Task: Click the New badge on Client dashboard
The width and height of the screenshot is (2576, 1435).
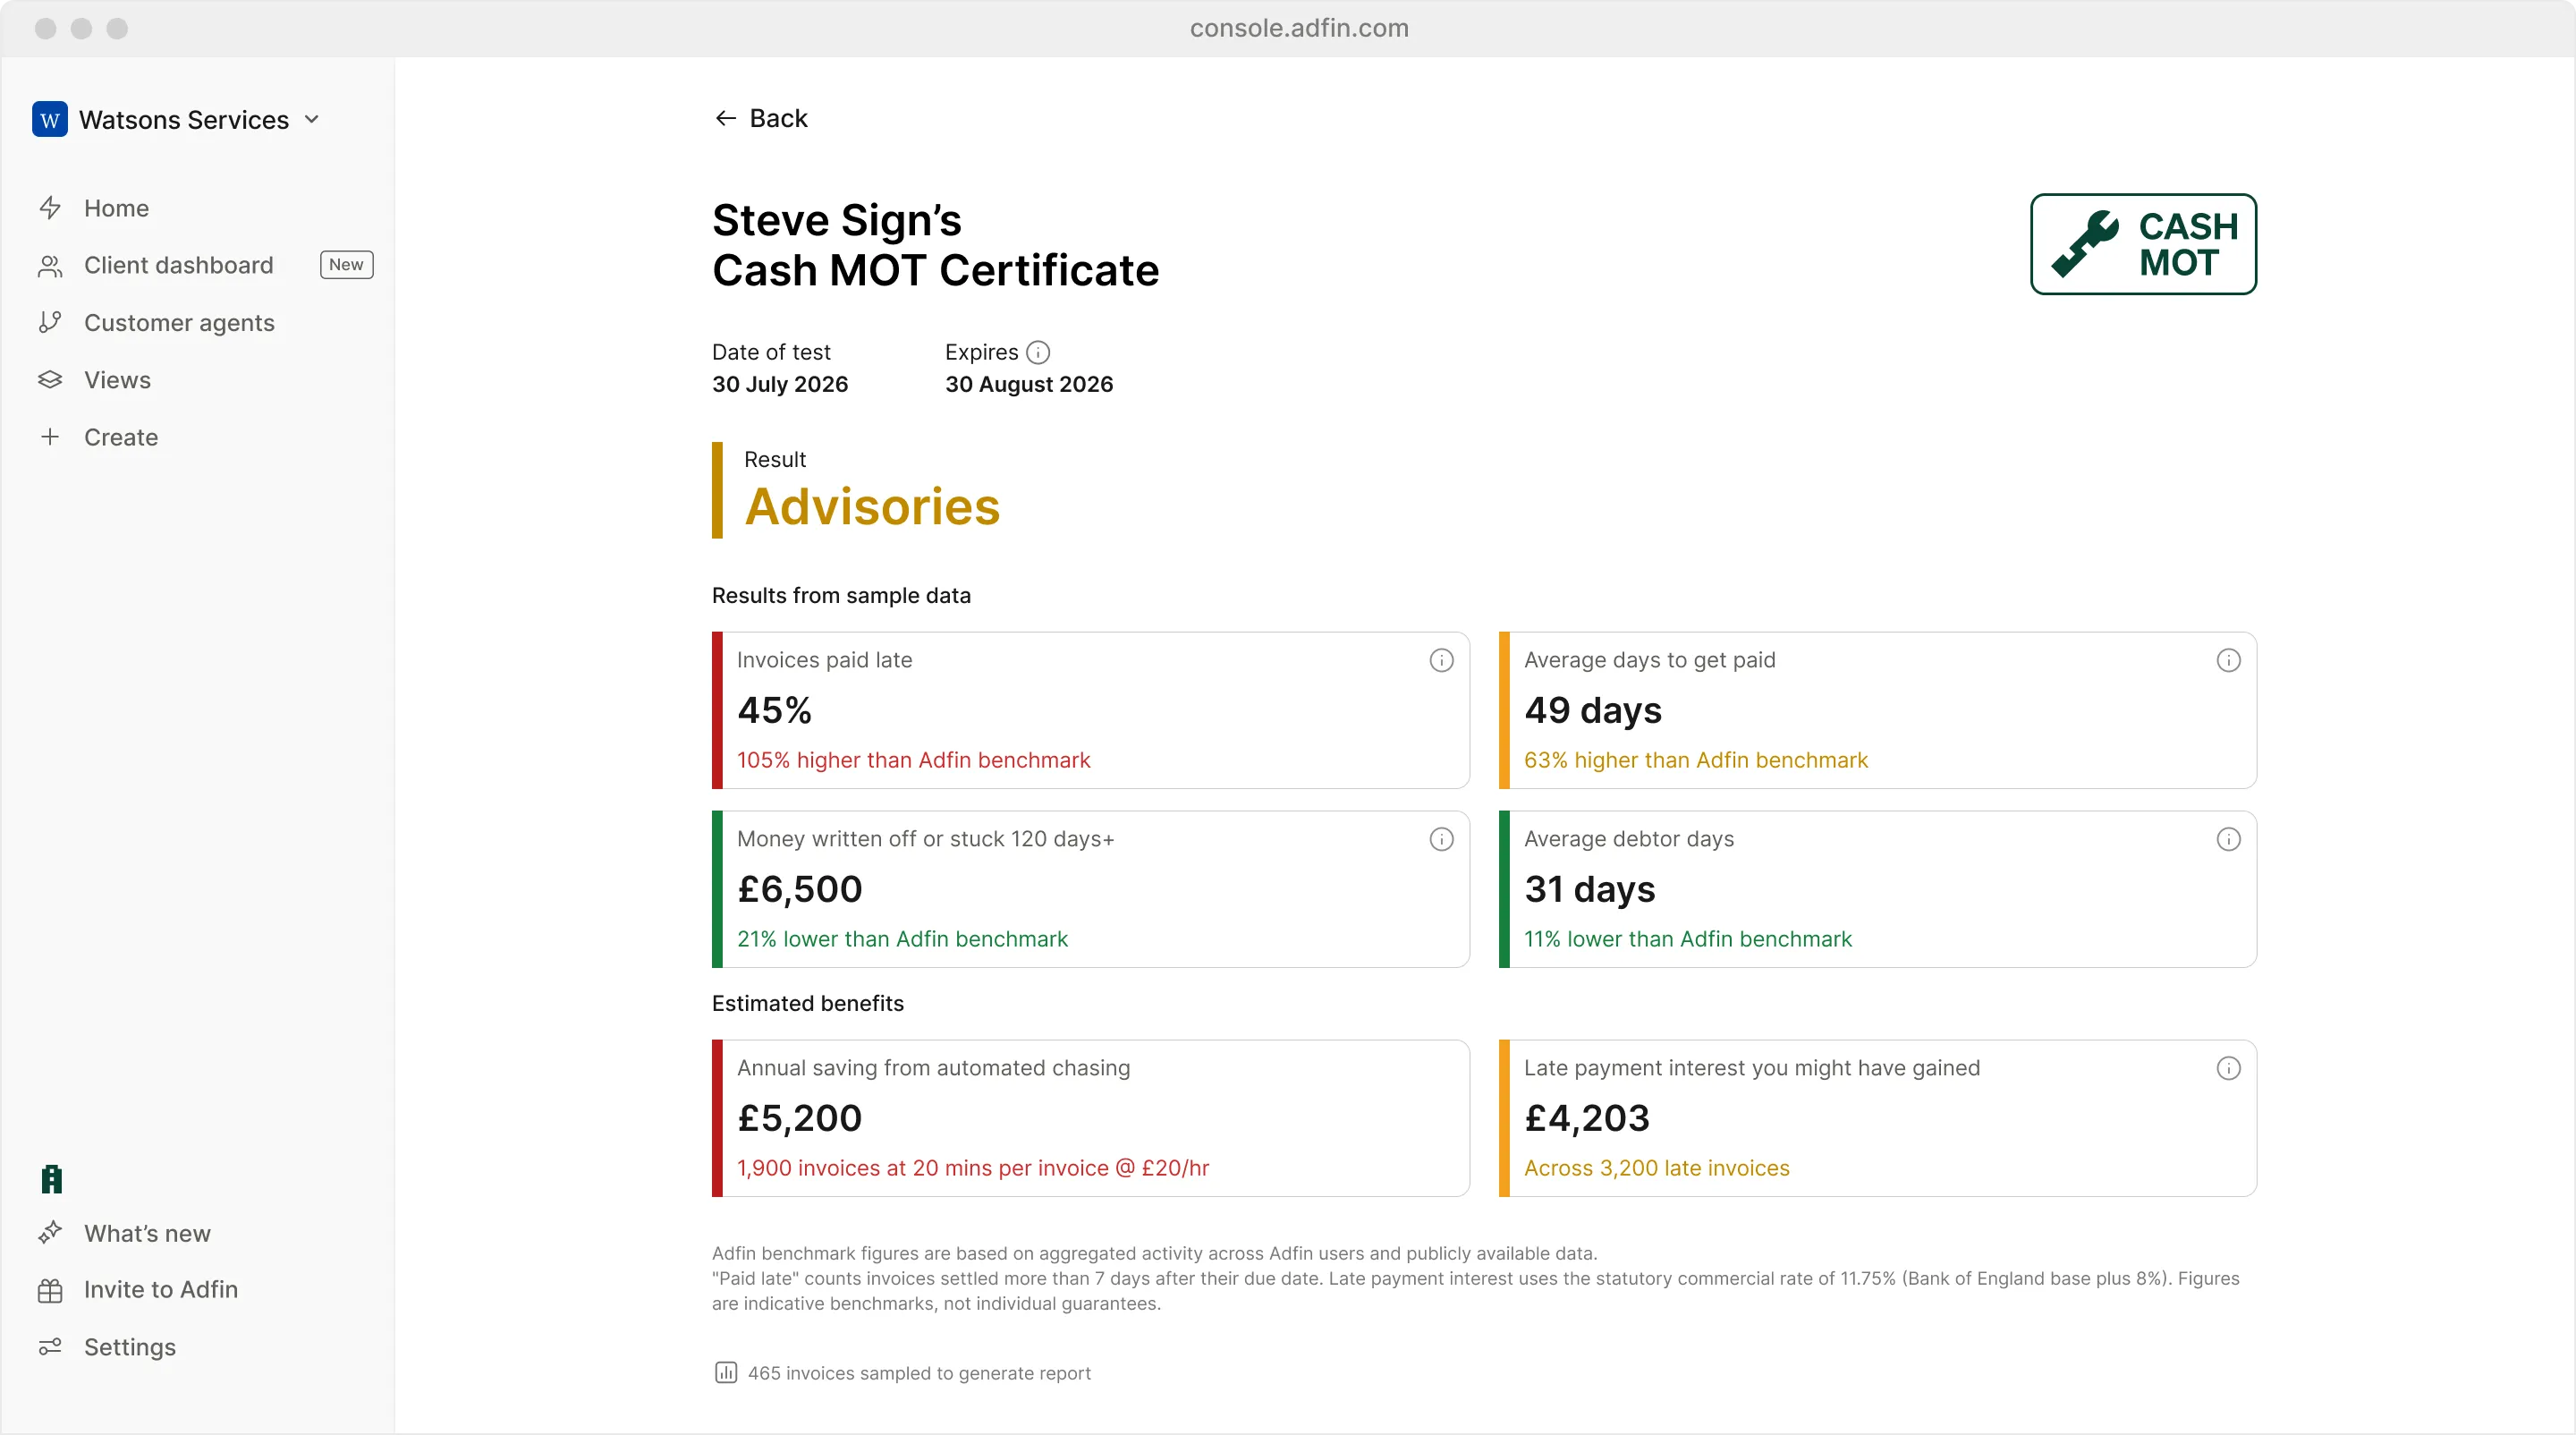Action: tap(346, 265)
